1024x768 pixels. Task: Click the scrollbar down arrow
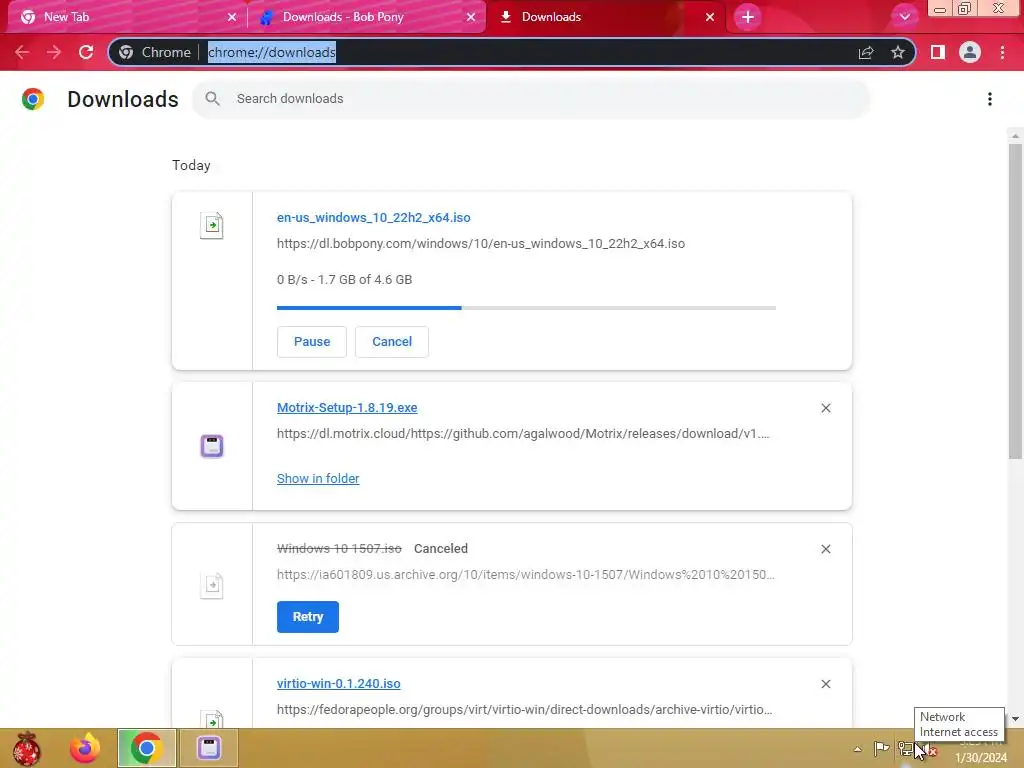[1015, 718]
